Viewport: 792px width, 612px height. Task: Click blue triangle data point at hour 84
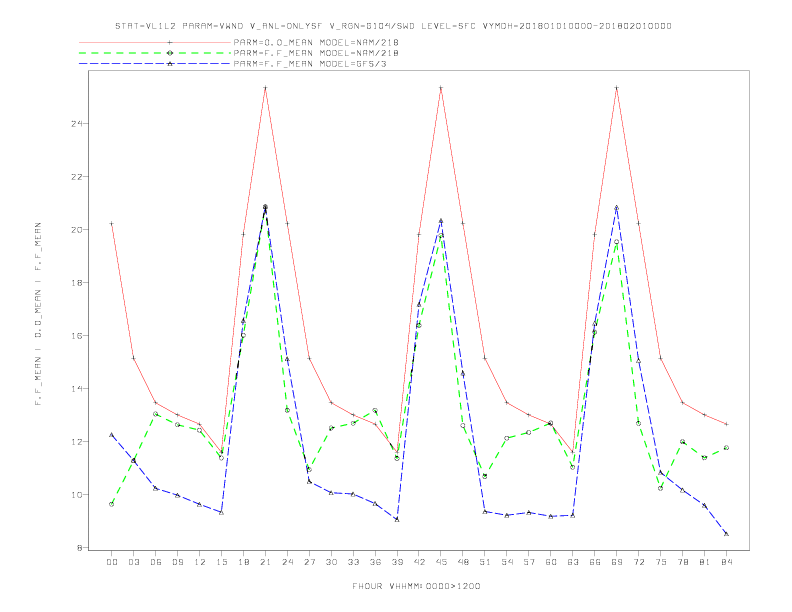(x=726, y=534)
